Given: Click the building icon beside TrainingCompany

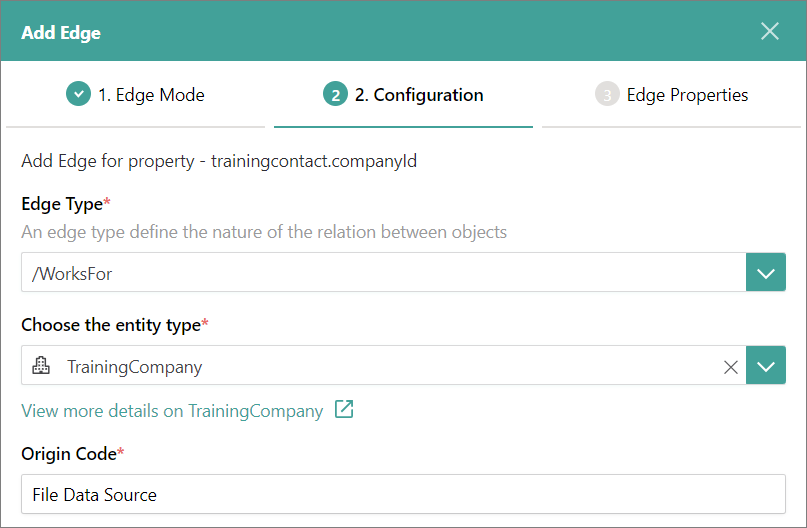Looking at the screenshot, I should pyautogui.click(x=42, y=366).
